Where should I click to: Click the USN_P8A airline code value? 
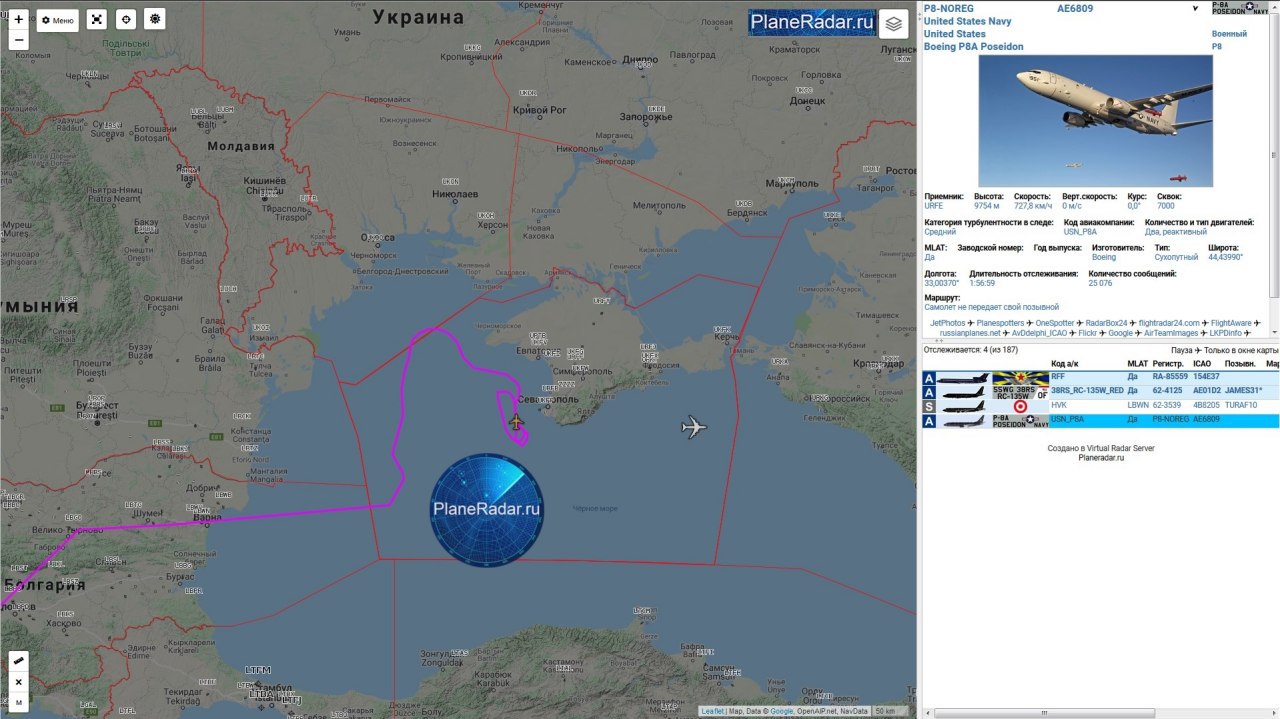tap(1080, 232)
